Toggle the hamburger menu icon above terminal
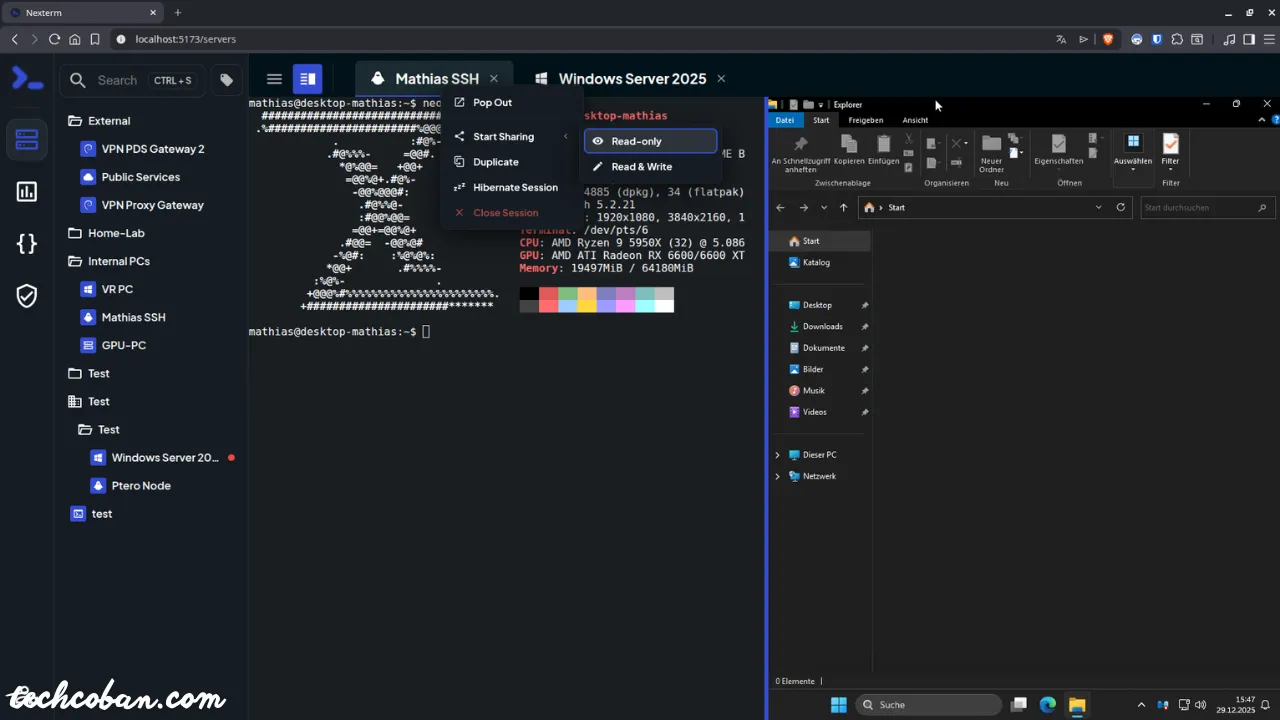The image size is (1280, 720). 274,79
